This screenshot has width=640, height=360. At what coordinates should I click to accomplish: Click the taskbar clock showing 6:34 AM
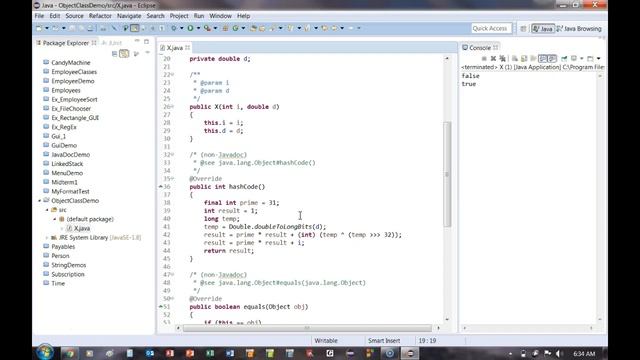(x=584, y=353)
